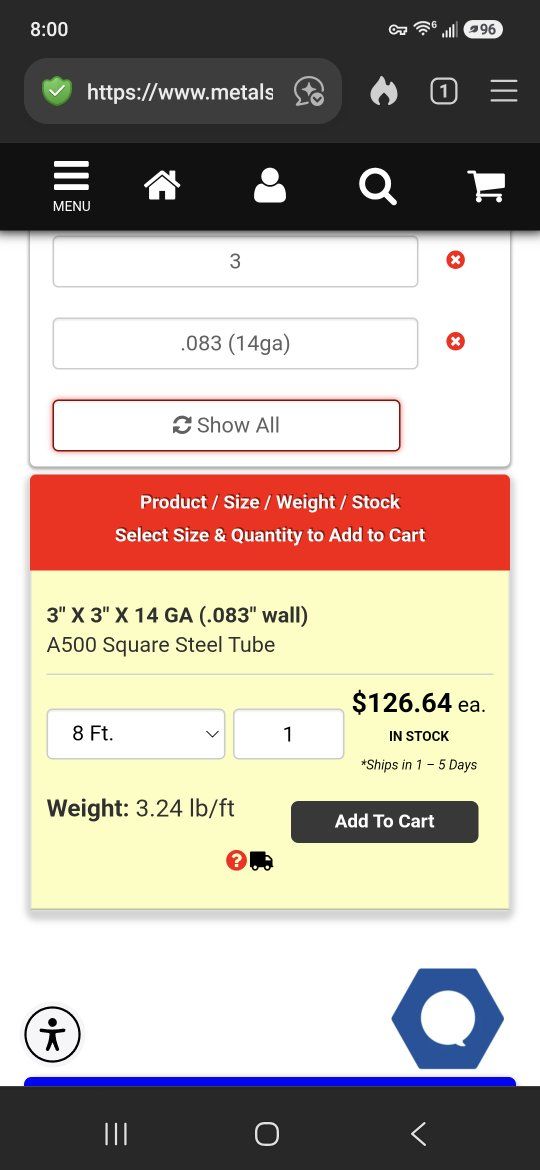Open the accessibility options button
The image size is (540, 1170).
point(52,1035)
